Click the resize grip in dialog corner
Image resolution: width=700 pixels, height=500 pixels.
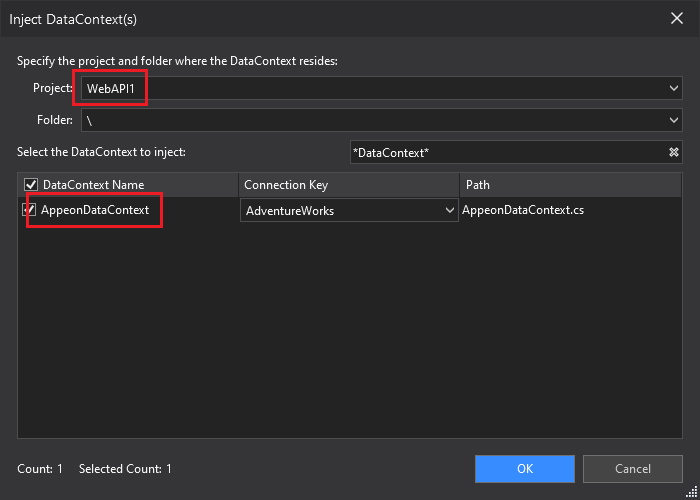pos(692,492)
